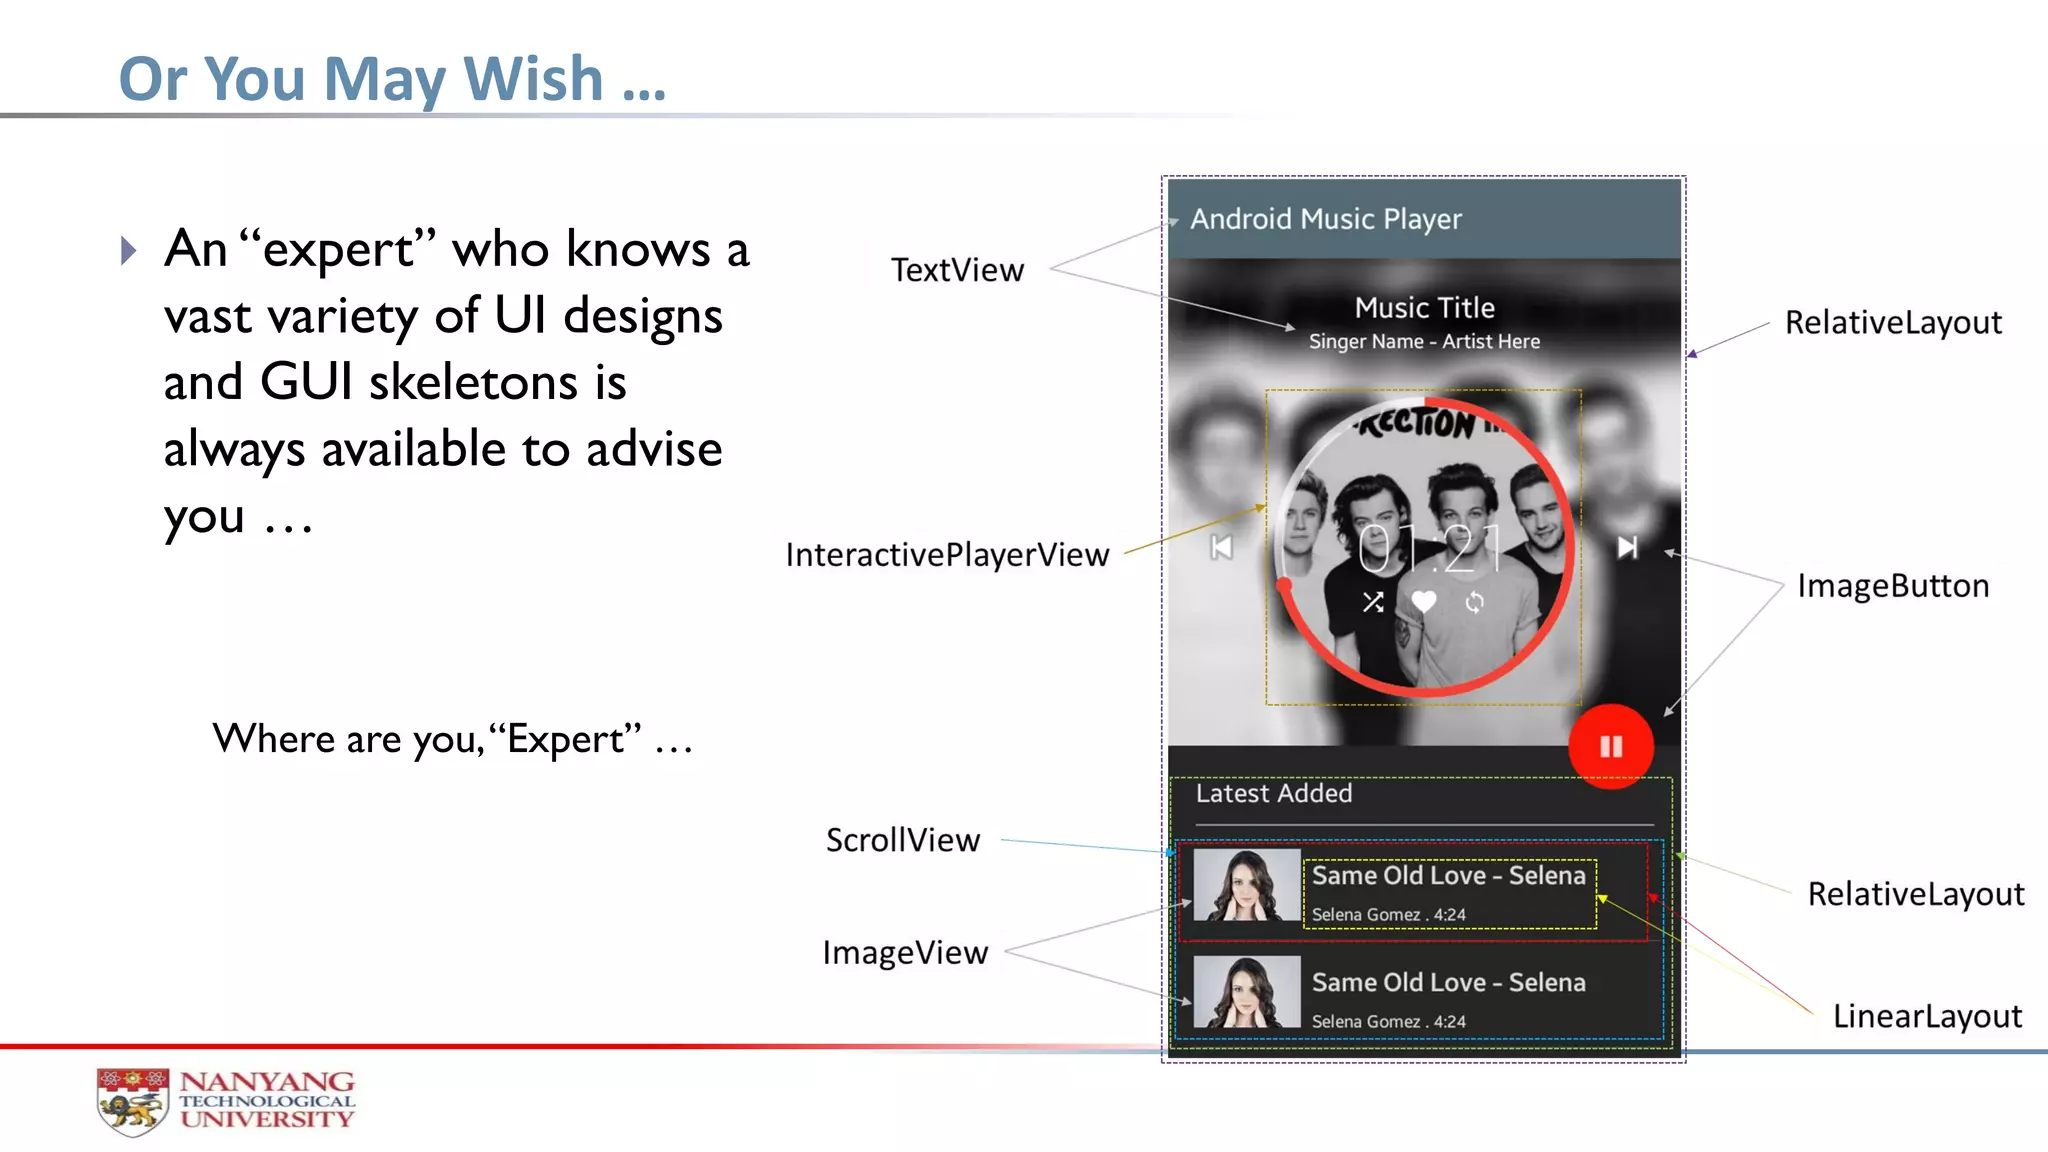The width and height of the screenshot is (2048, 1152).
Task: Click the album cover image in player
Action: click(x=1426, y=548)
